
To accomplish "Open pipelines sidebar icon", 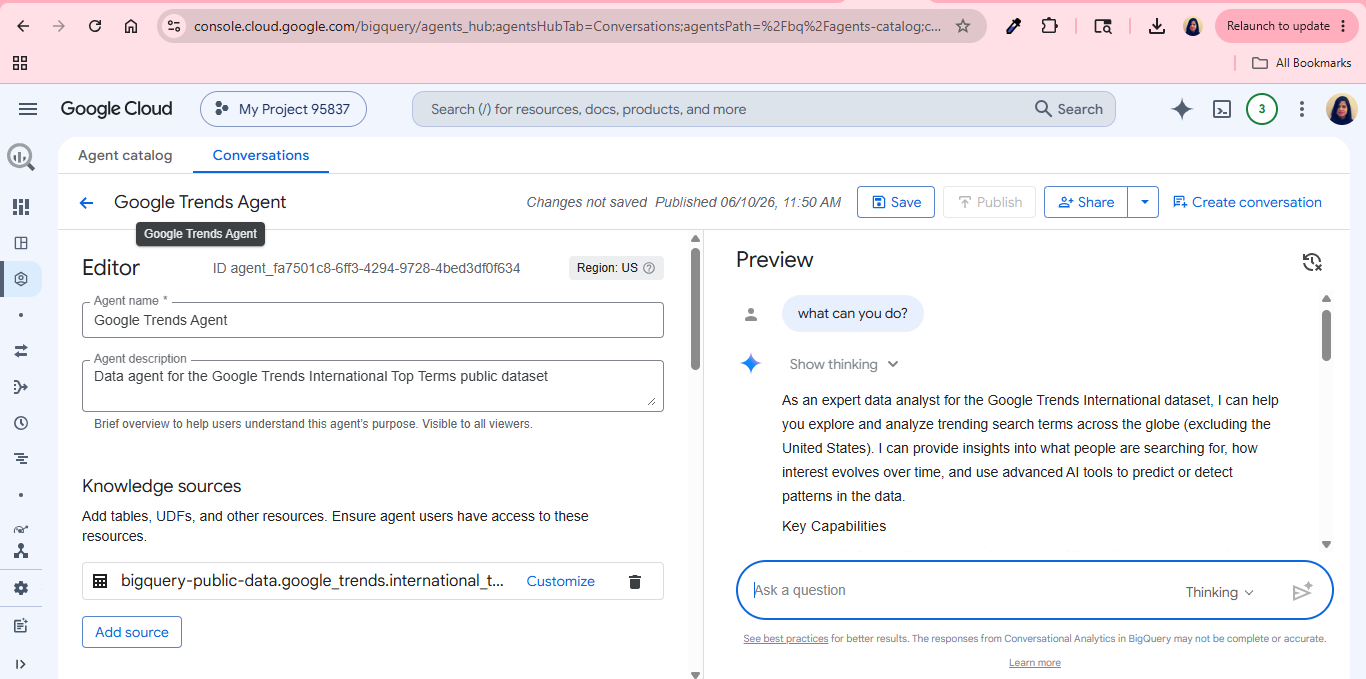I will [21, 387].
